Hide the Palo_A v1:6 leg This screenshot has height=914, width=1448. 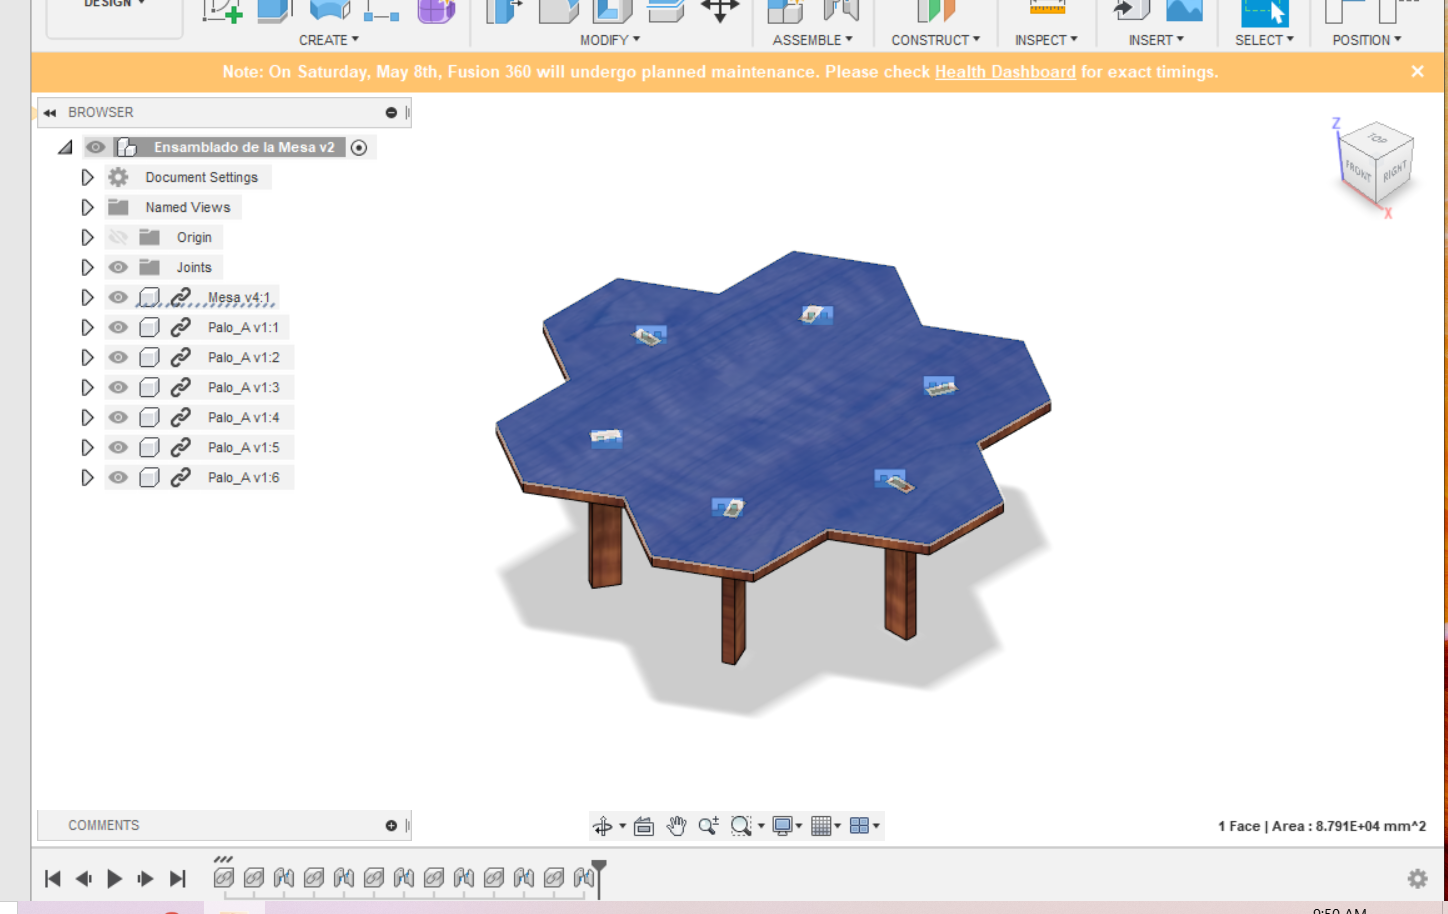pos(118,477)
